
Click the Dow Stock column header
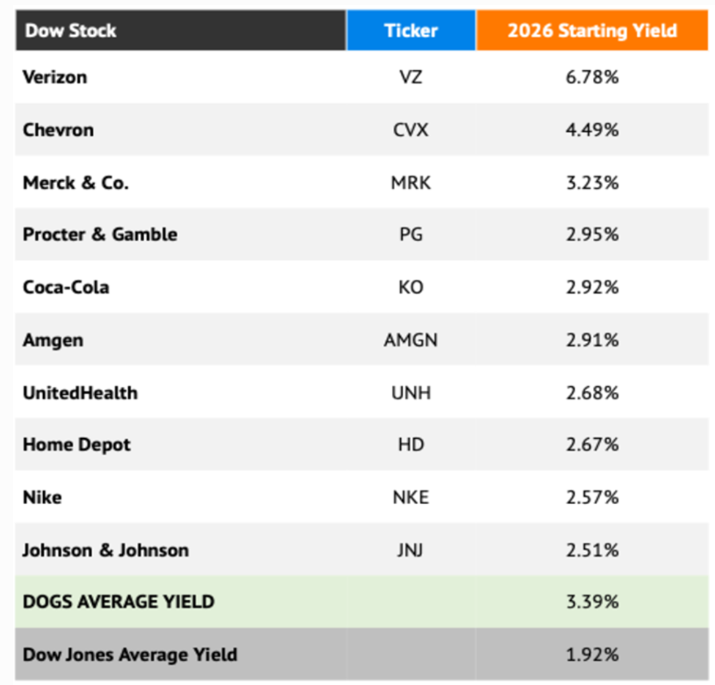pos(70,30)
